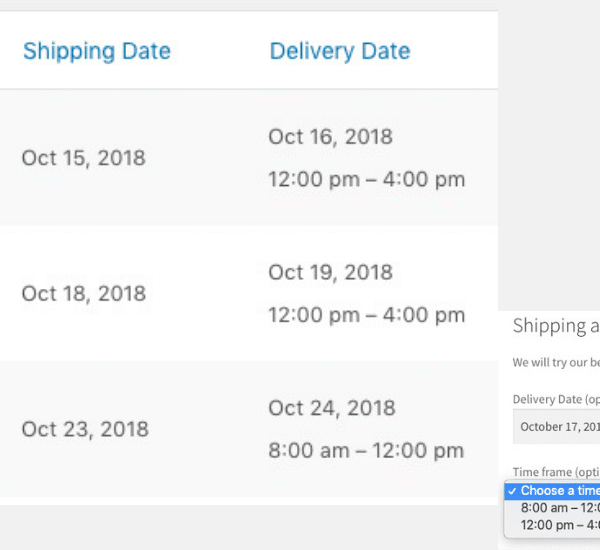Image resolution: width=600 pixels, height=550 pixels.
Task: Click the Time frame optional label
Action: 556,472
